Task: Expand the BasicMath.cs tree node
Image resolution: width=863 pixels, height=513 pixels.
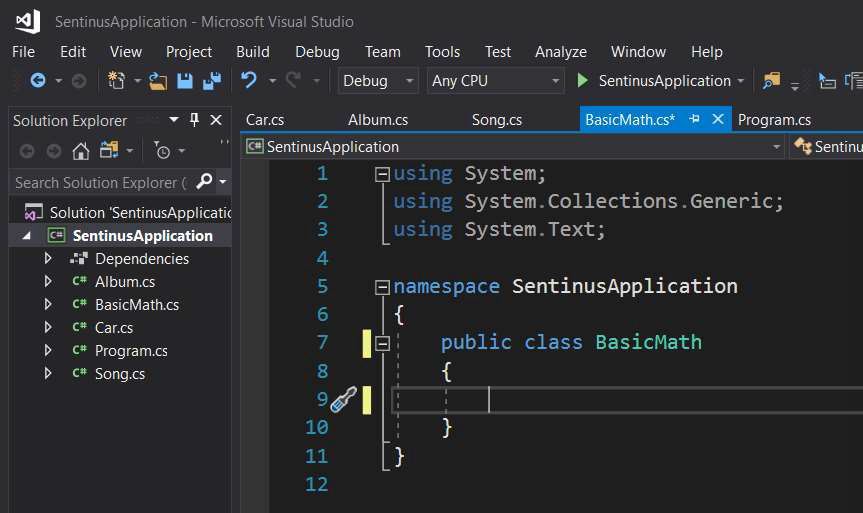Action: 48,304
